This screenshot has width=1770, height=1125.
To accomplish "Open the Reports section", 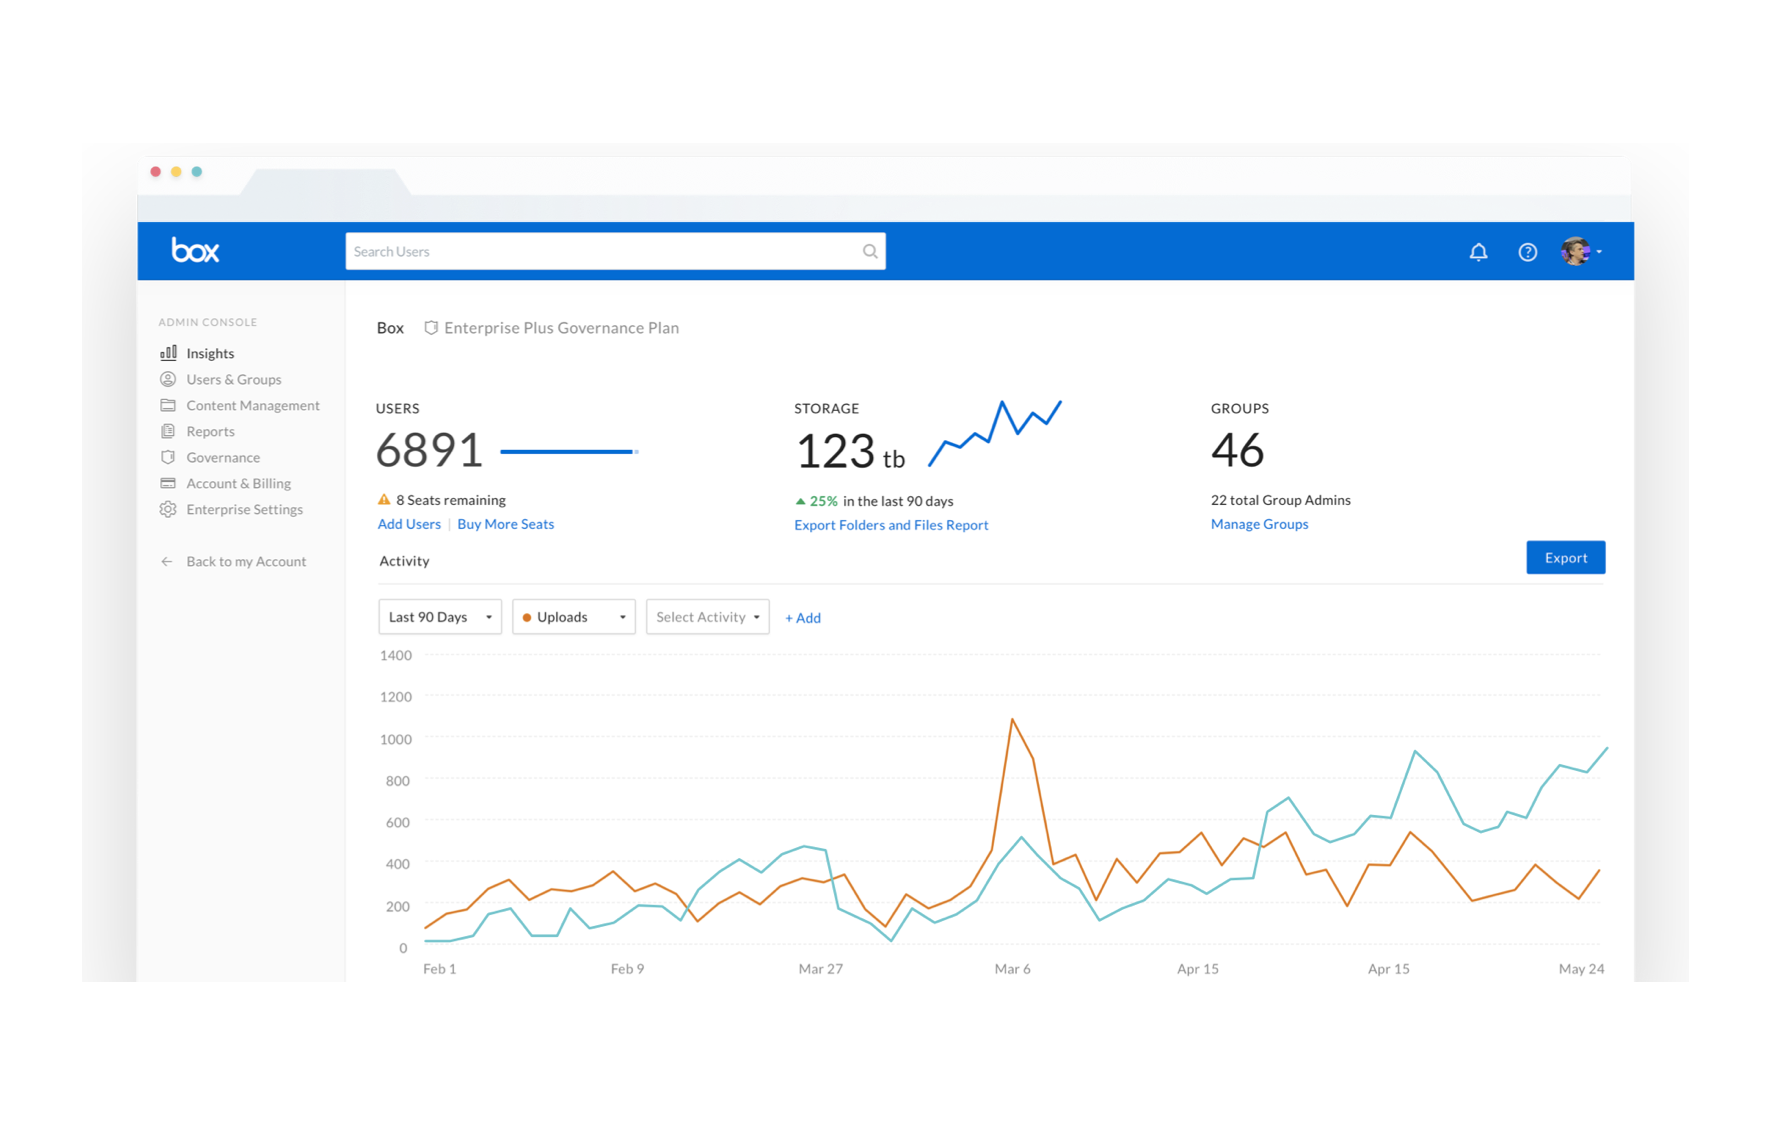I will 211,431.
